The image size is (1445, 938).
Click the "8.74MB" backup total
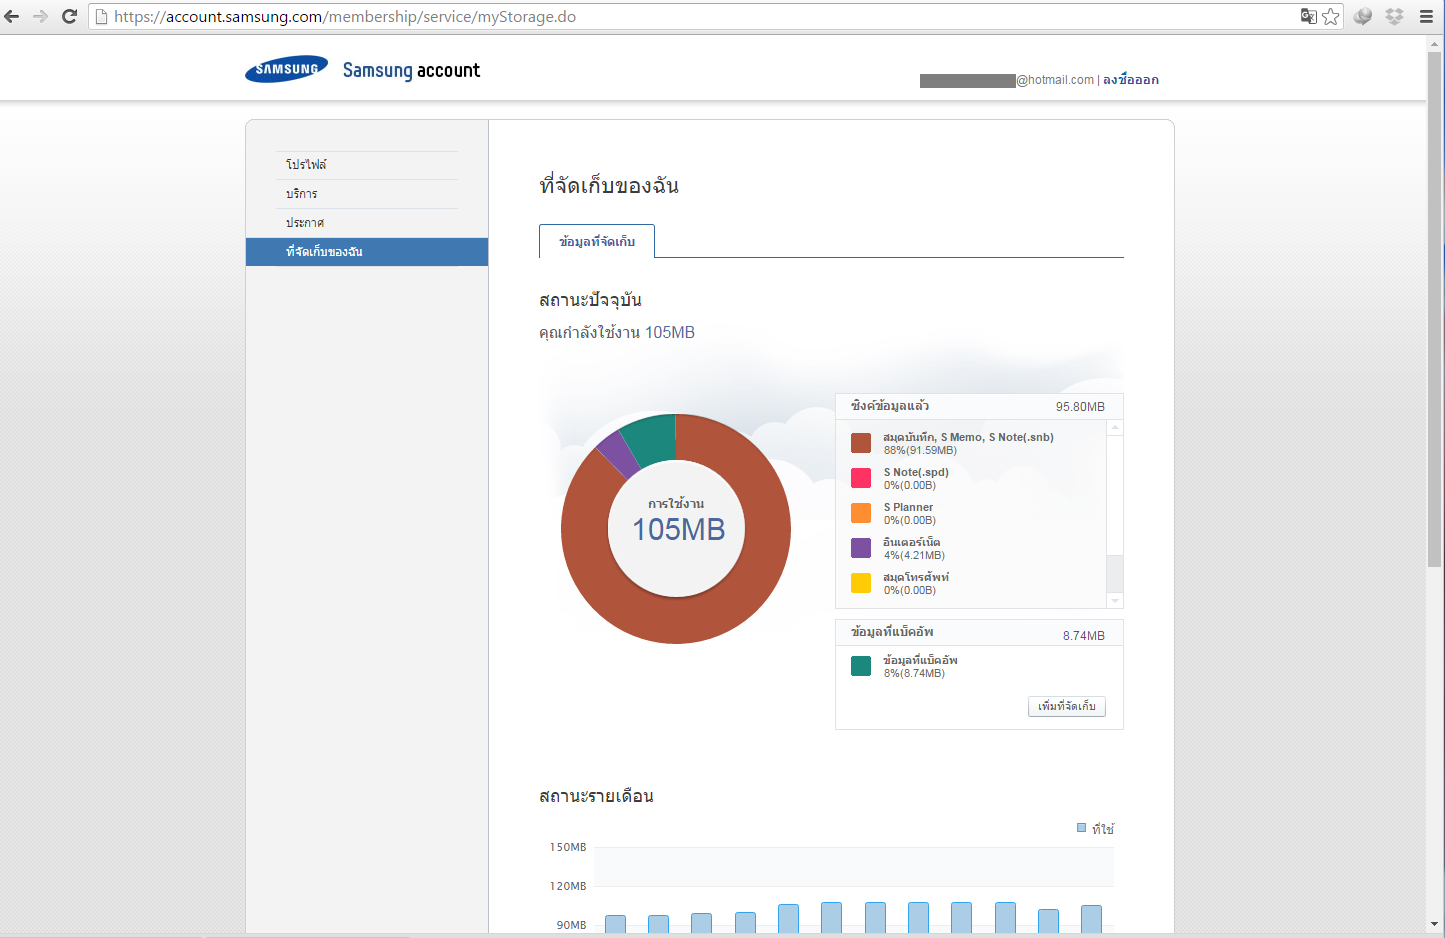click(x=1084, y=636)
